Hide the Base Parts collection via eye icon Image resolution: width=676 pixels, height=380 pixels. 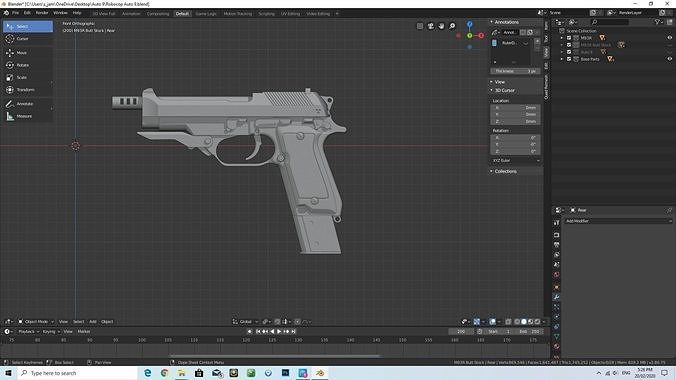[x=670, y=59]
